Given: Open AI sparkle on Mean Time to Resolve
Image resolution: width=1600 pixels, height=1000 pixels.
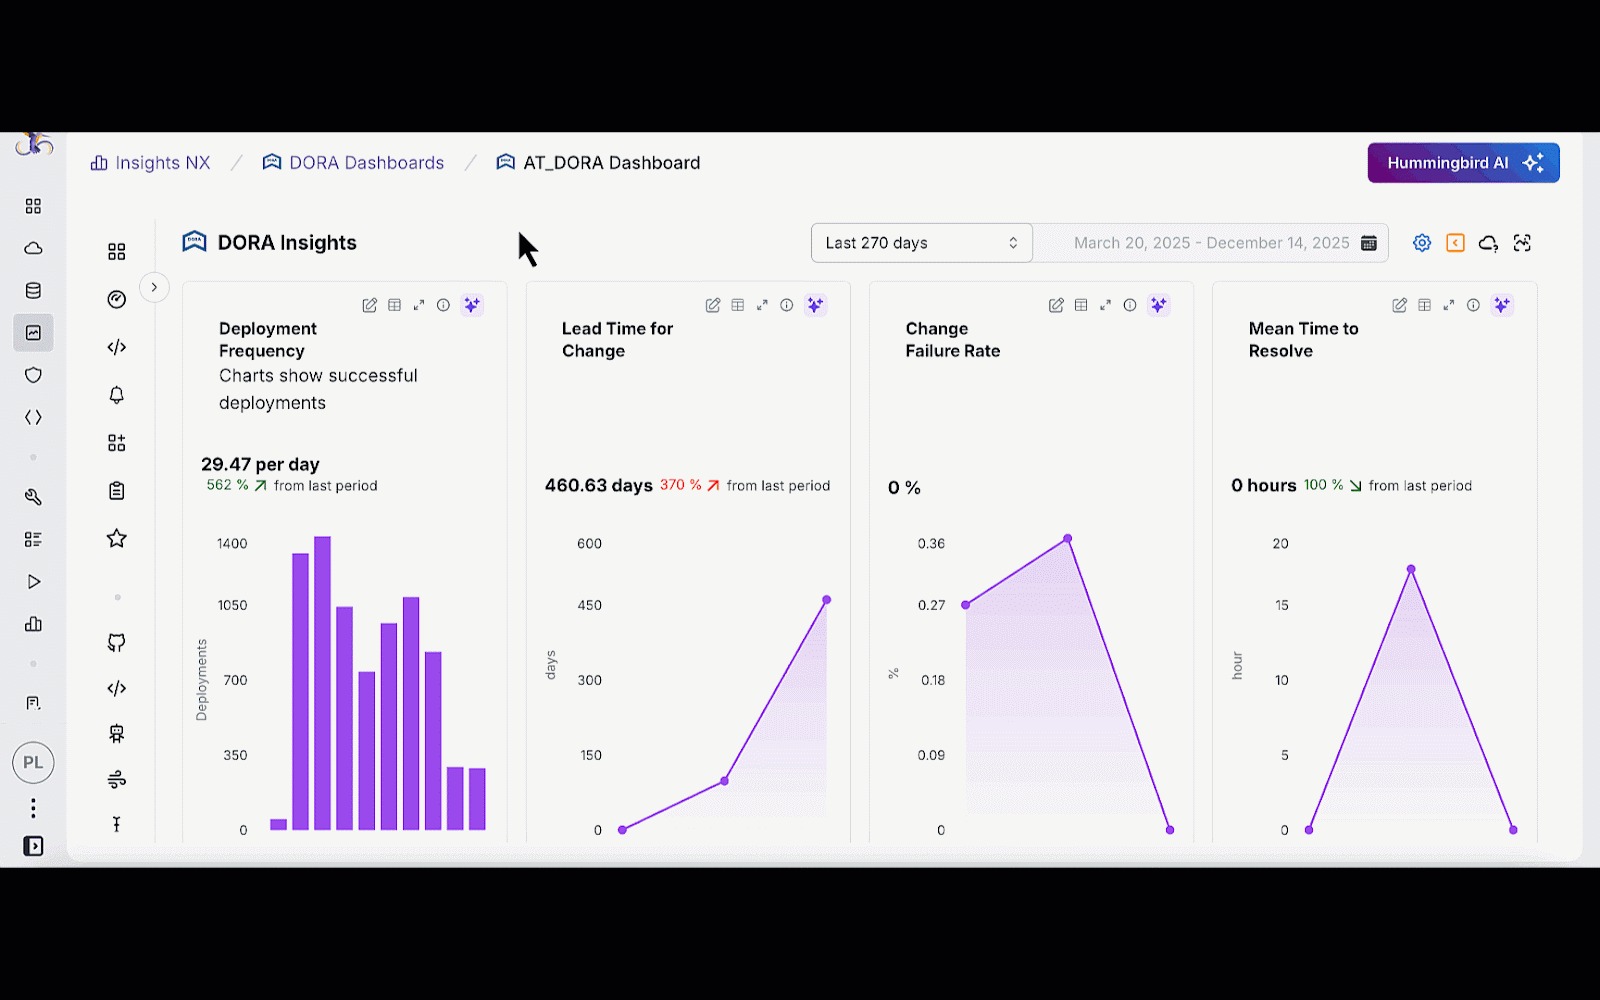Looking at the screenshot, I should tap(1502, 305).
